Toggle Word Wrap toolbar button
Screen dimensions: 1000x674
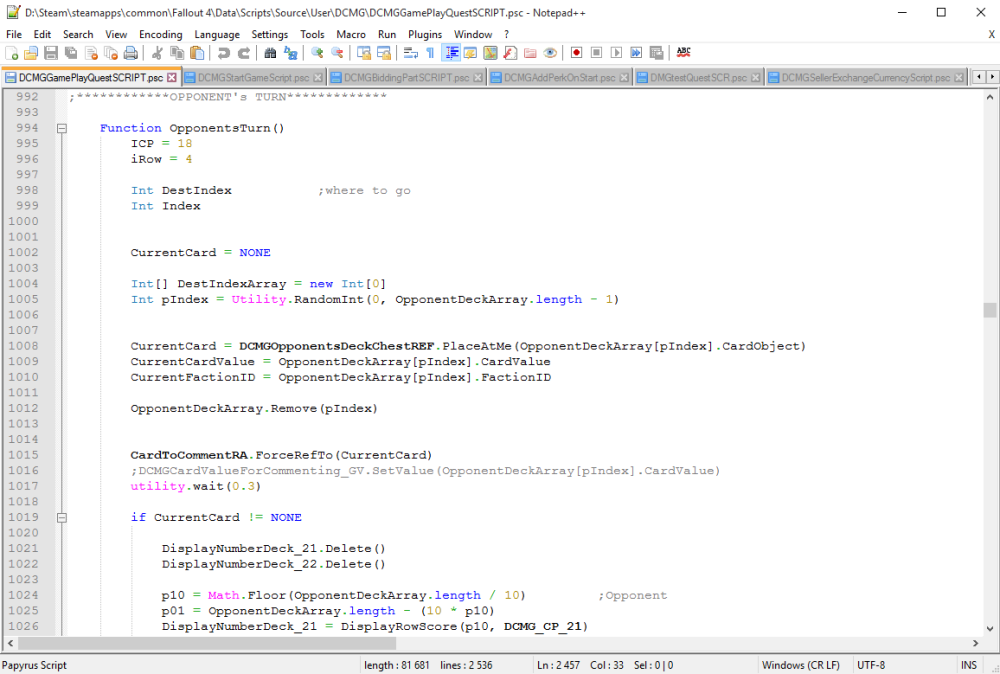tap(411, 53)
